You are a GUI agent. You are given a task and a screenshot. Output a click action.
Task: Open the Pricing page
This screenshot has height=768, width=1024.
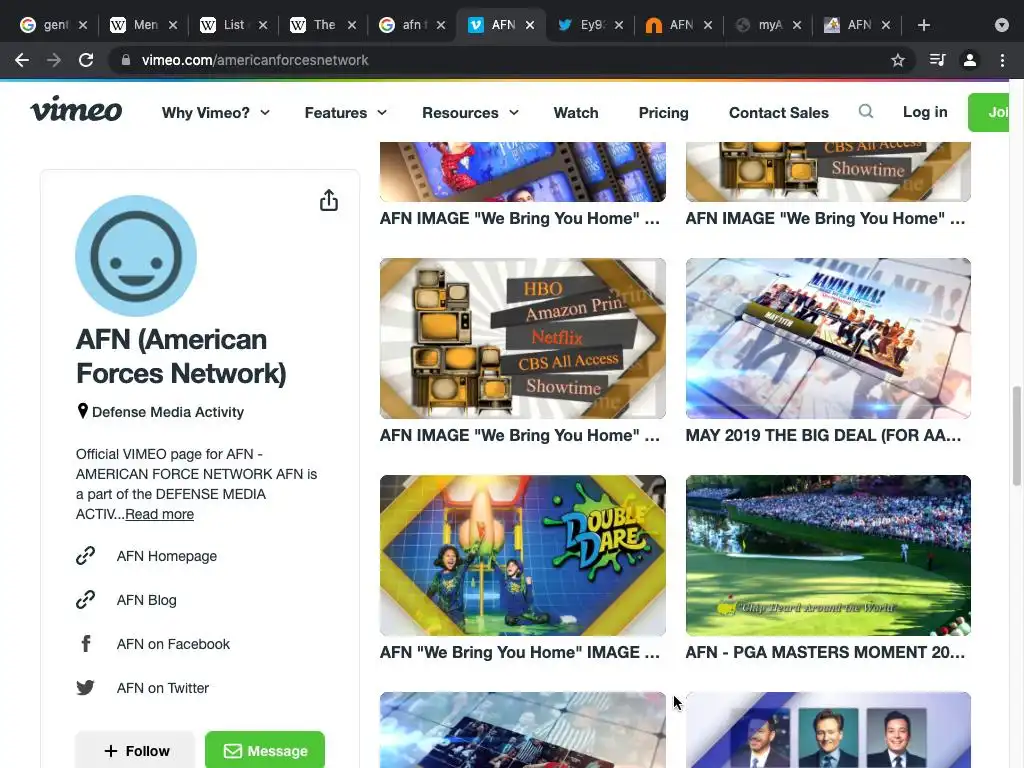pyautogui.click(x=663, y=112)
